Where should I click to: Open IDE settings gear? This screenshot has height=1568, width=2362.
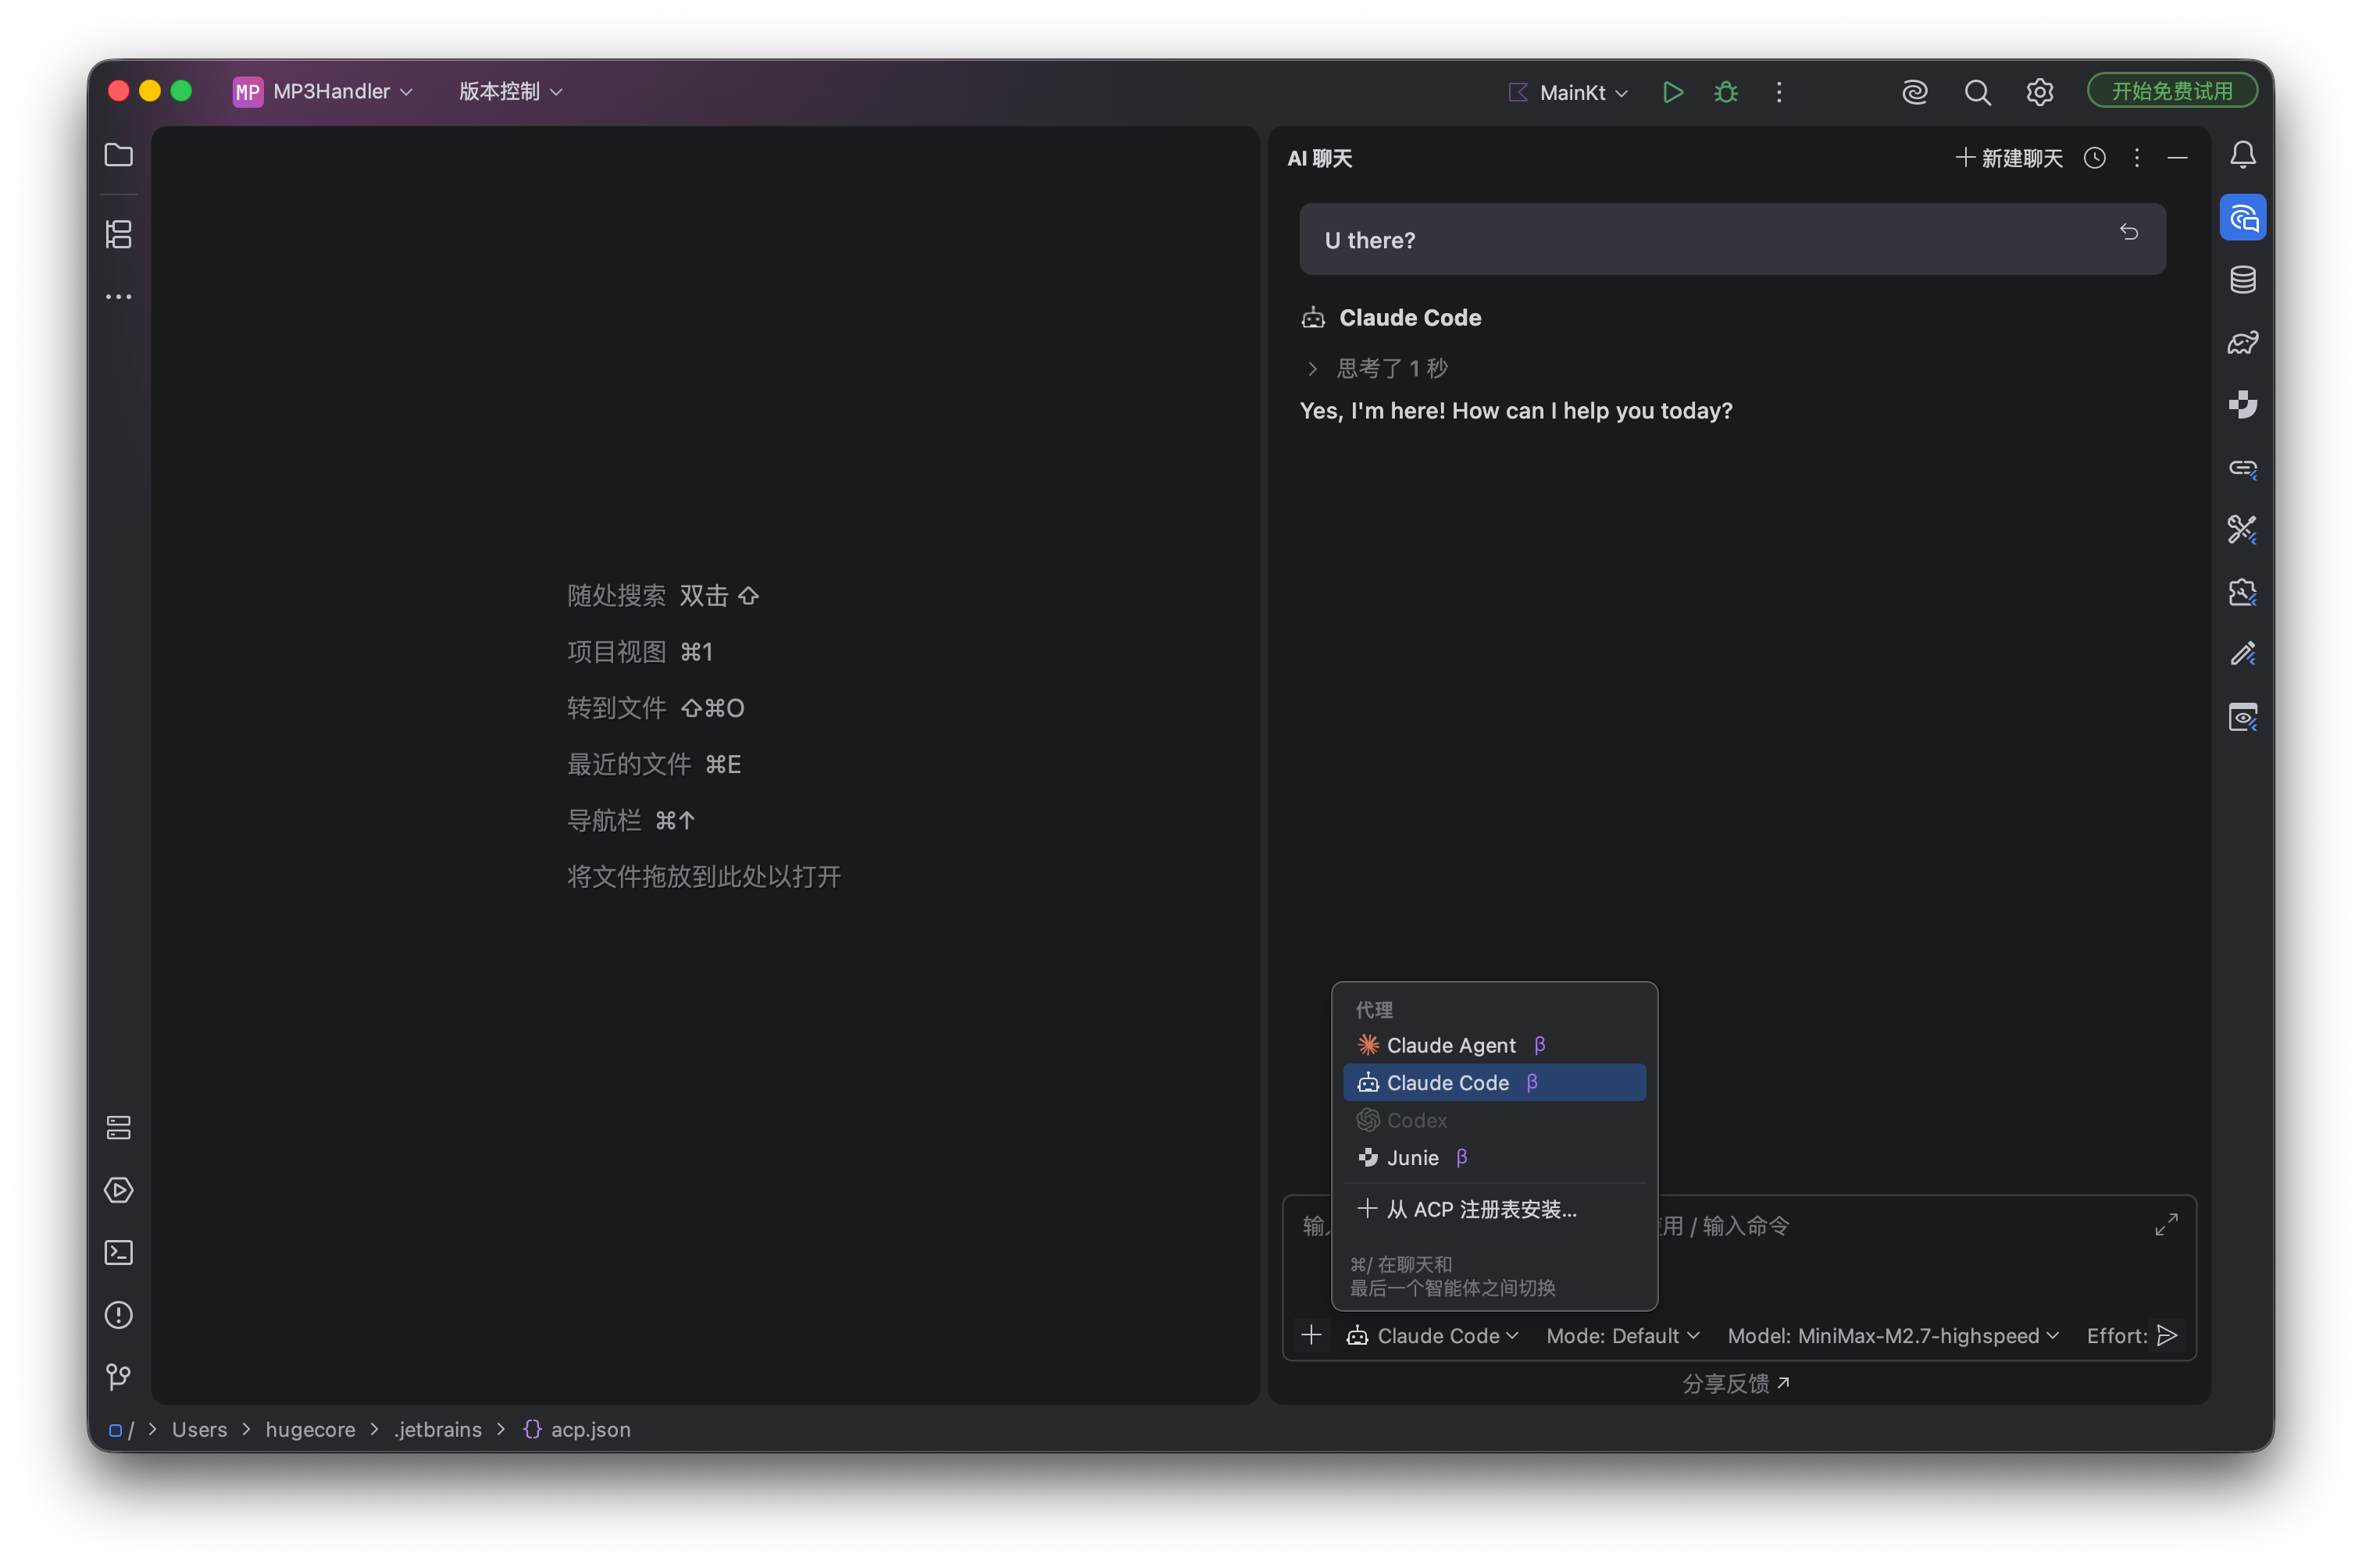2039,92
